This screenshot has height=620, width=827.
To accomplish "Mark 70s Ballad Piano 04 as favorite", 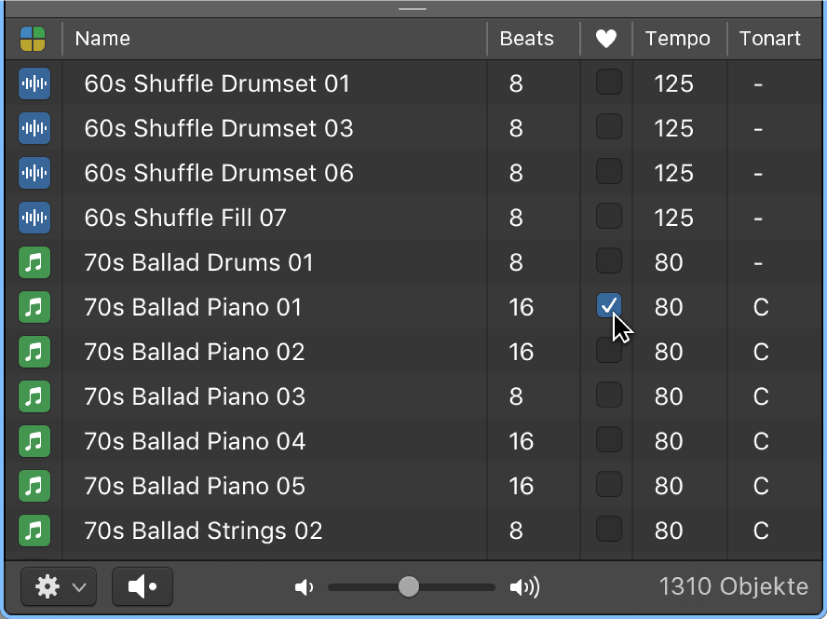I will pos(609,440).
